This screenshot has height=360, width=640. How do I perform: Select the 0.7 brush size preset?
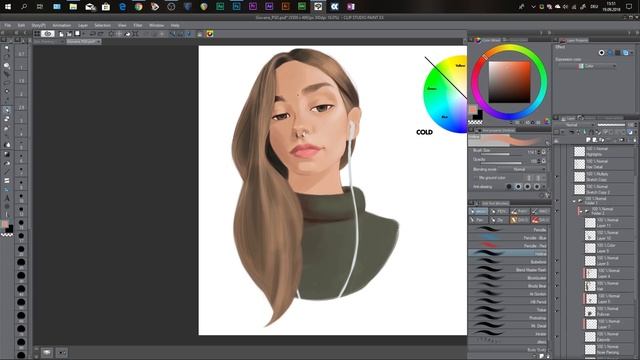(21, 54)
